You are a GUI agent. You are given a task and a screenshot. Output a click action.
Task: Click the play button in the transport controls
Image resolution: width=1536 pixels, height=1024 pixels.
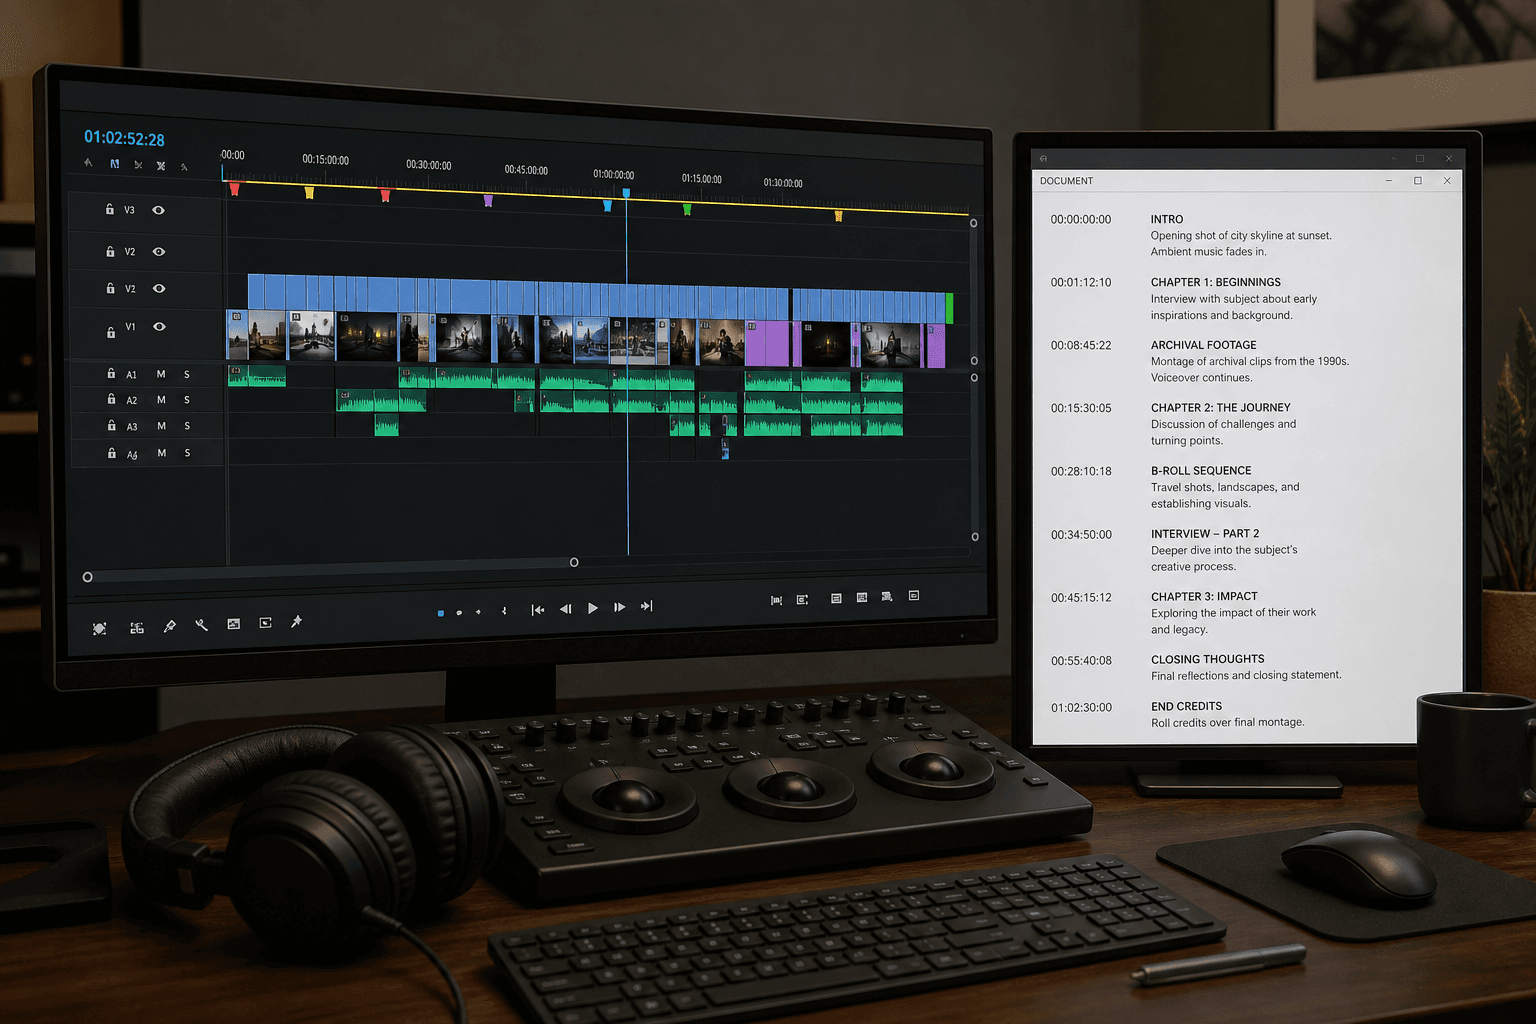coord(593,608)
